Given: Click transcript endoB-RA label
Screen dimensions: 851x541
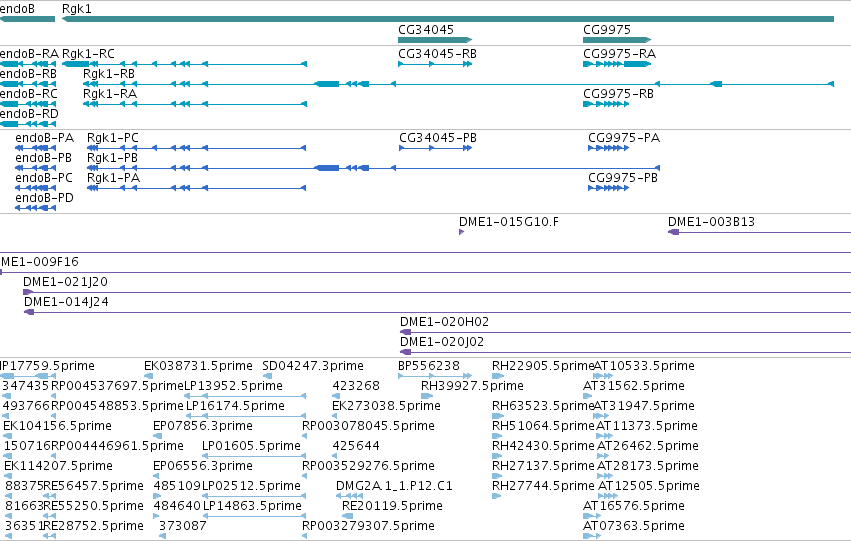Looking at the screenshot, I should 29,54.
